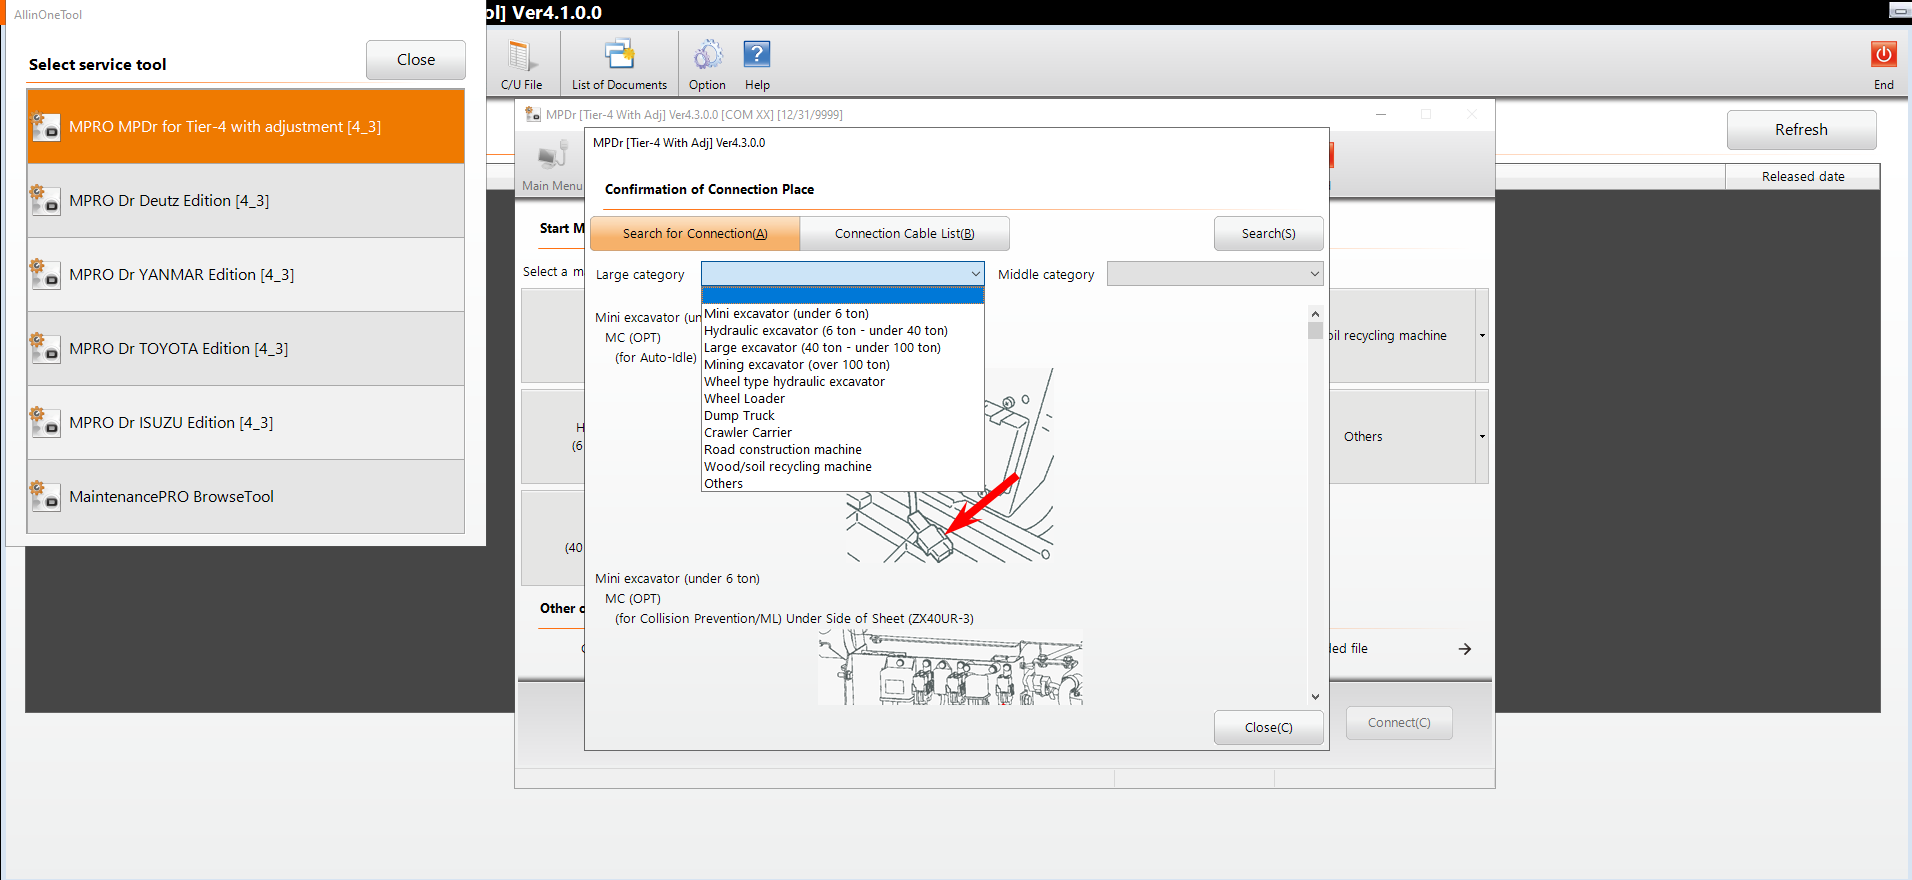Collapse the Large category dropdown

(975, 274)
